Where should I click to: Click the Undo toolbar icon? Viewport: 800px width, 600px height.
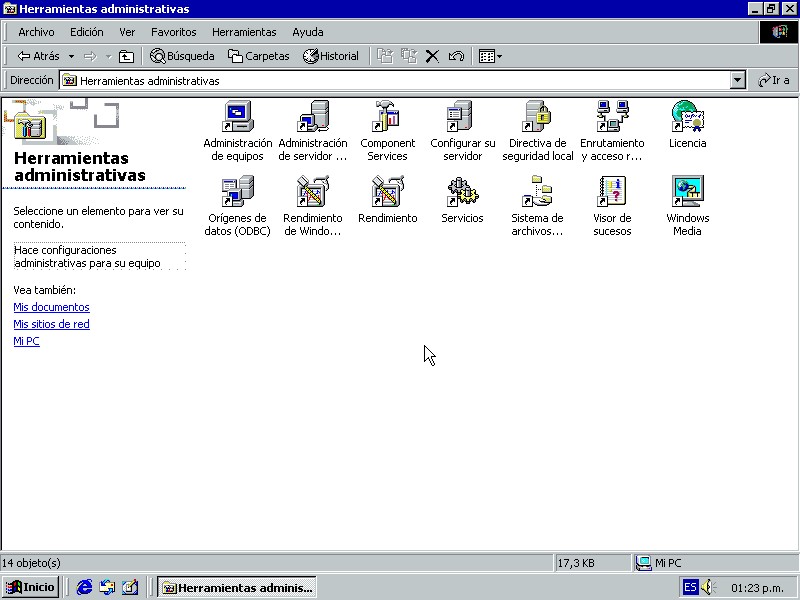[456, 56]
